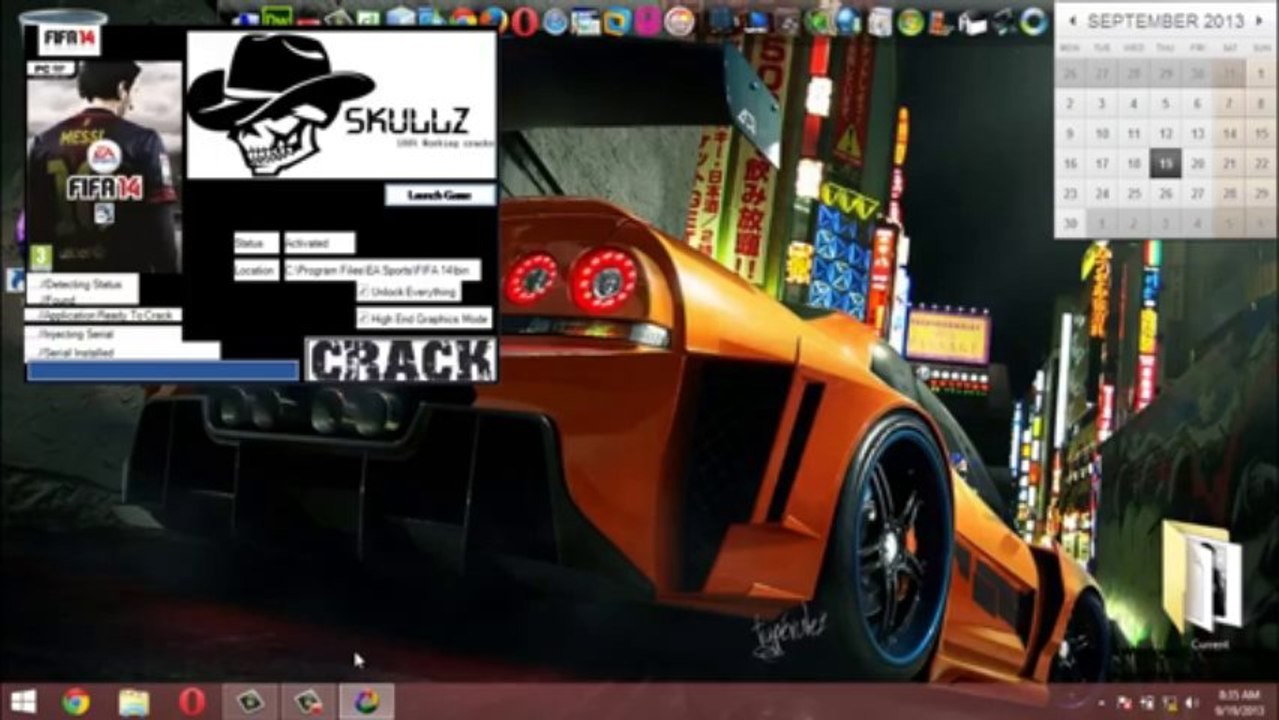Click the big CRACK button
The image size is (1279, 720).
coord(401,360)
